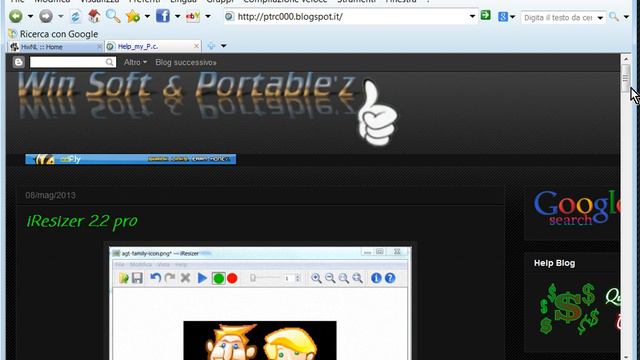Click the address bar showing ptrc000.blogspot.it

pyautogui.click(x=351, y=17)
